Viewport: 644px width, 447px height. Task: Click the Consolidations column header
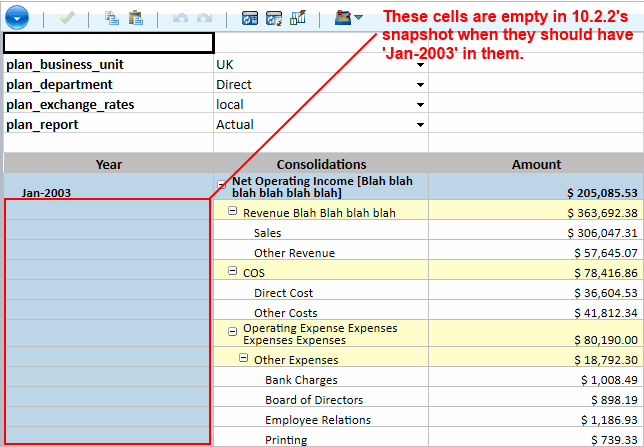click(321, 164)
